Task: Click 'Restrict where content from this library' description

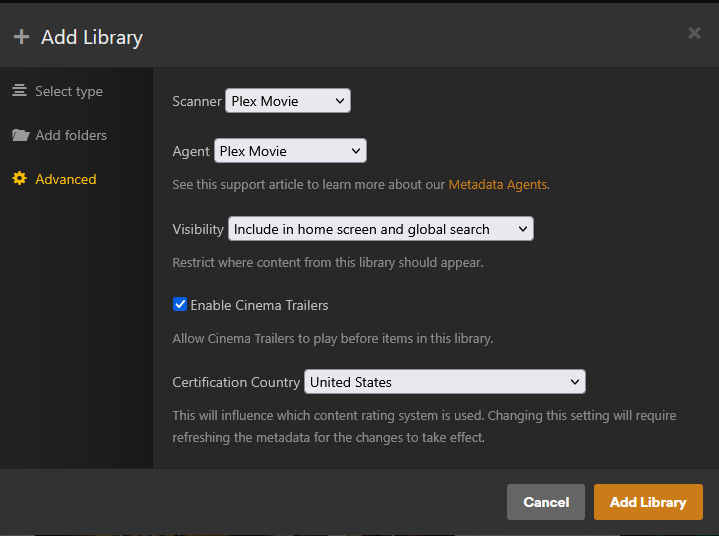Action: click(328, 263)
